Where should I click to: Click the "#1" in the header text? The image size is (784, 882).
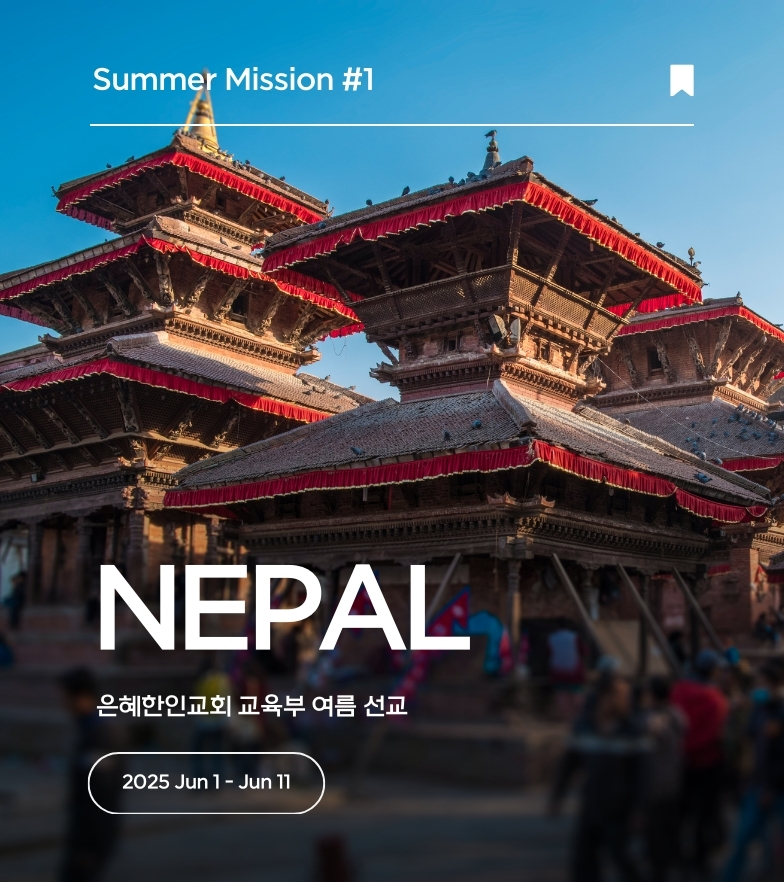click(358, 79)
